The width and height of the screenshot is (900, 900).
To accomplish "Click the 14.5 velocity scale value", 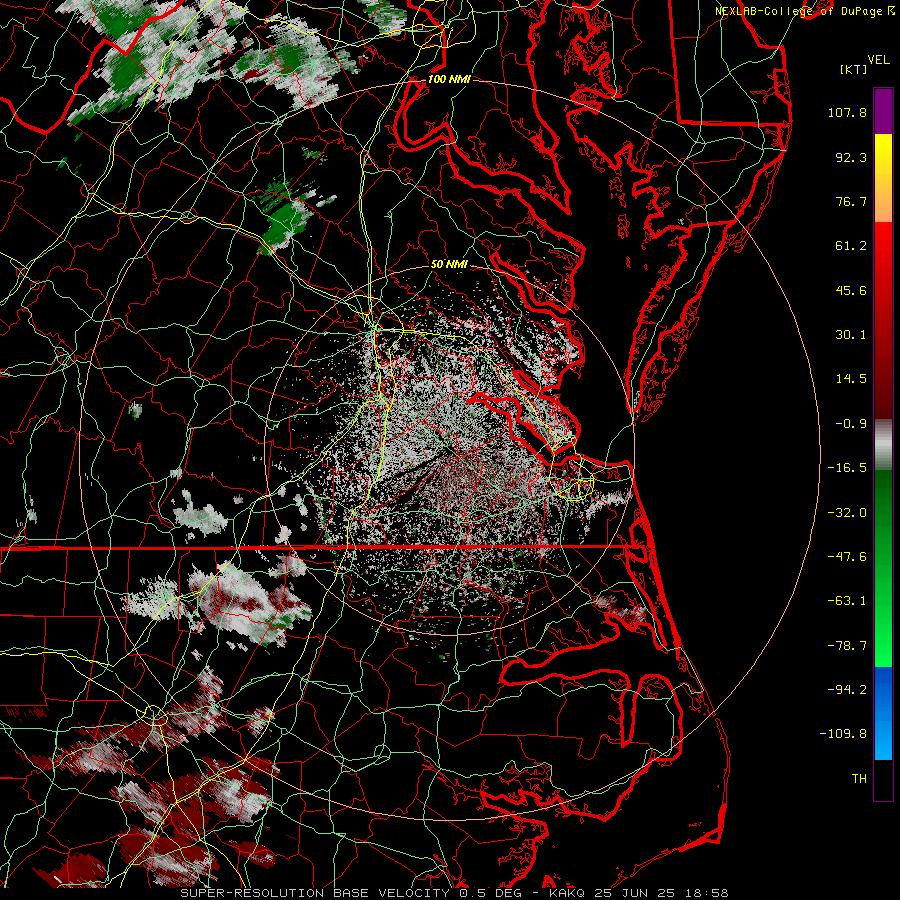I will (851, 379).
